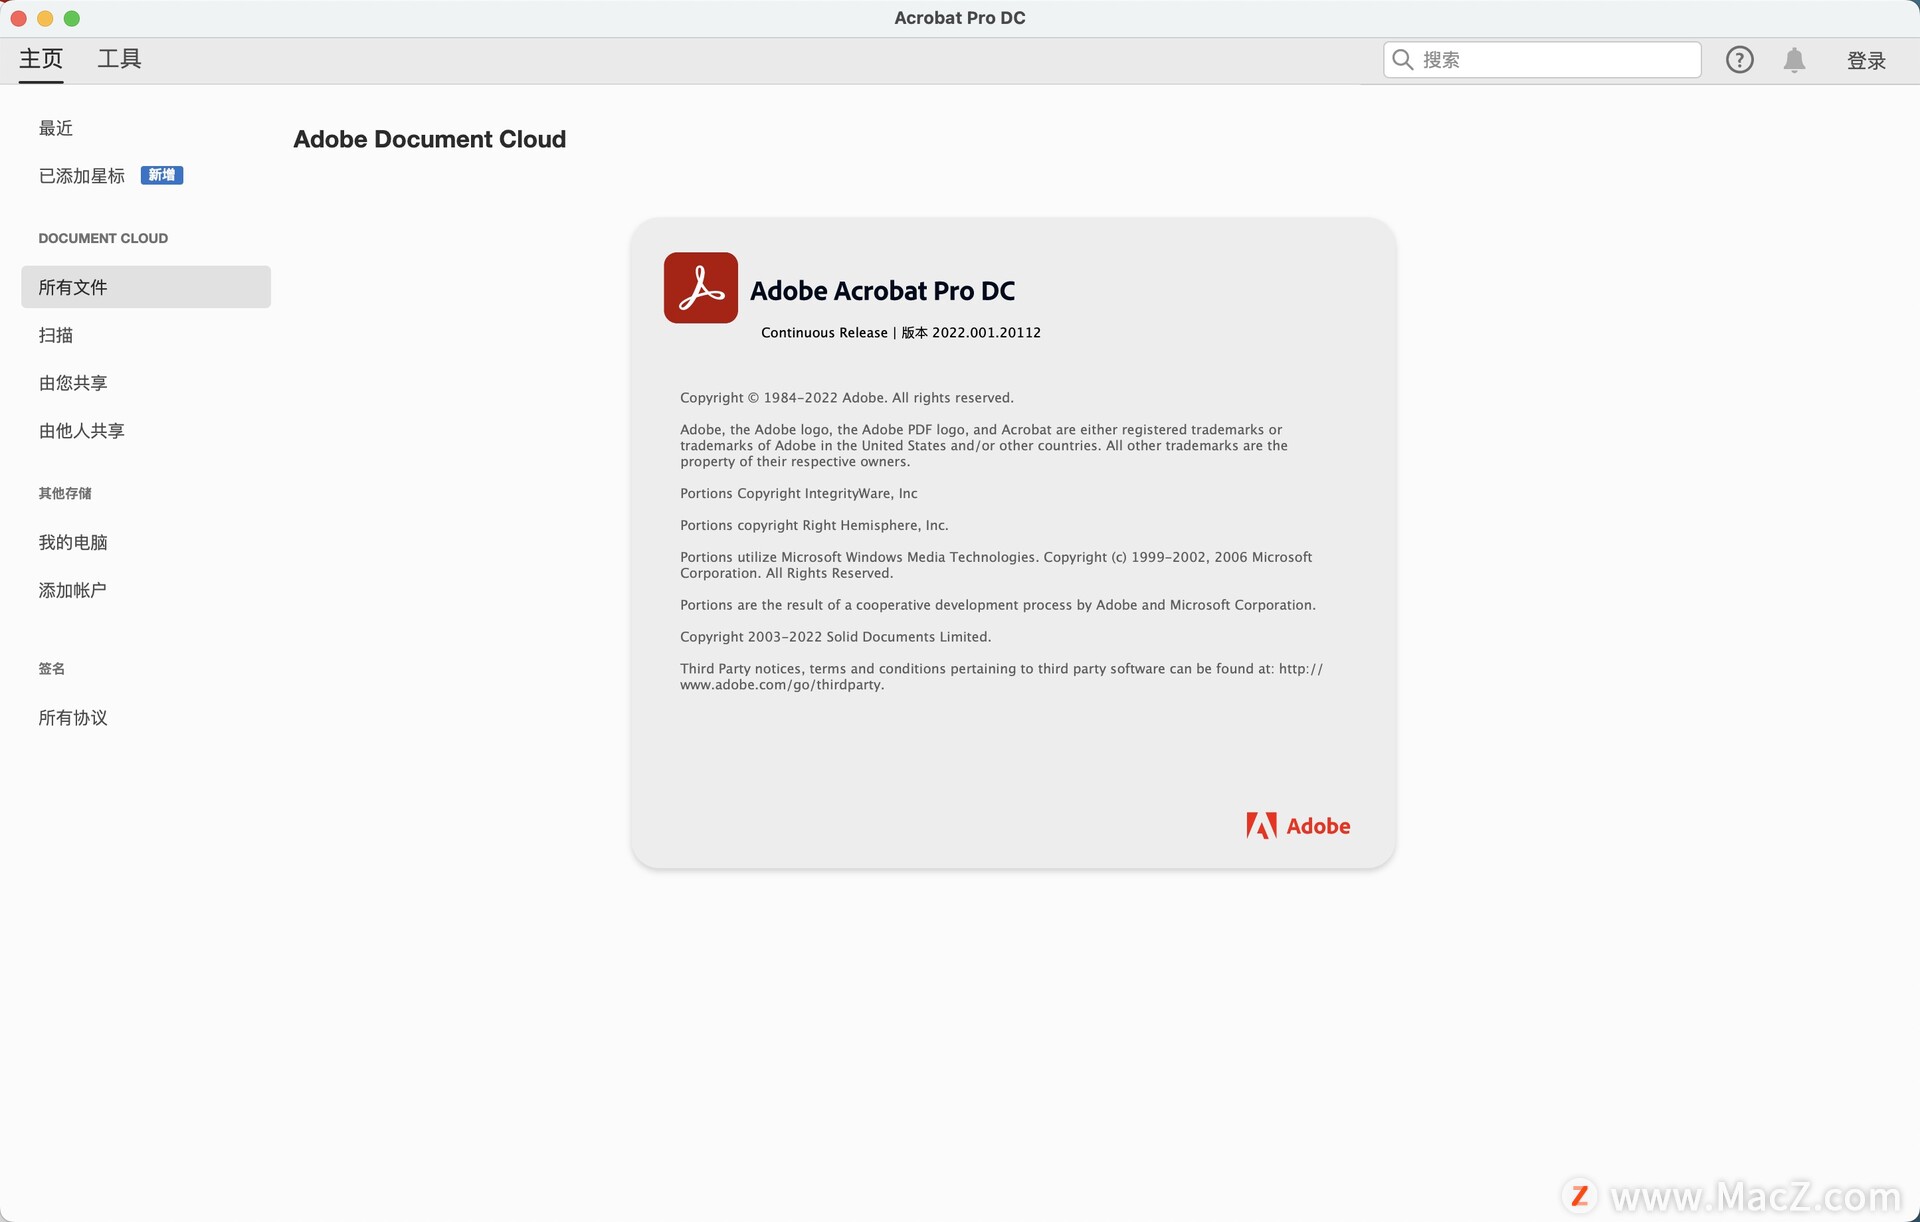Click the 签名 section label
The width and height of the screenshot is (1920, 1222).
52,669
